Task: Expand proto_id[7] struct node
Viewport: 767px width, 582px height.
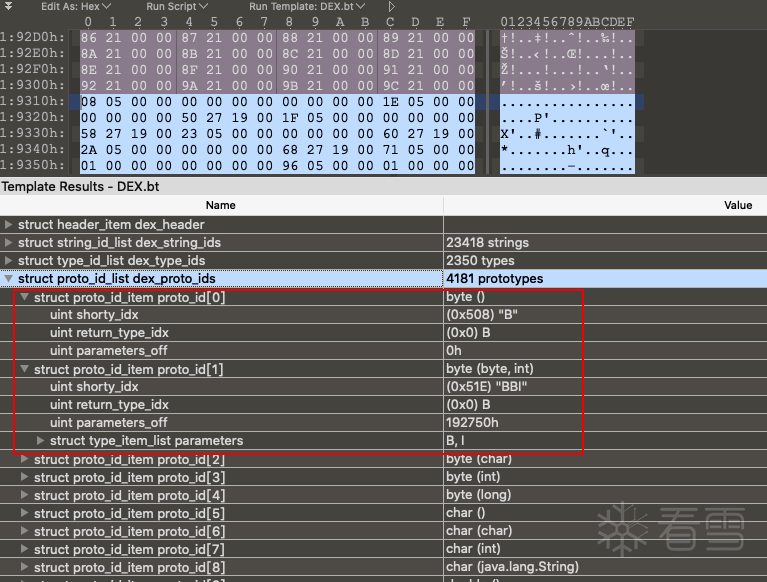Action: 24,549
